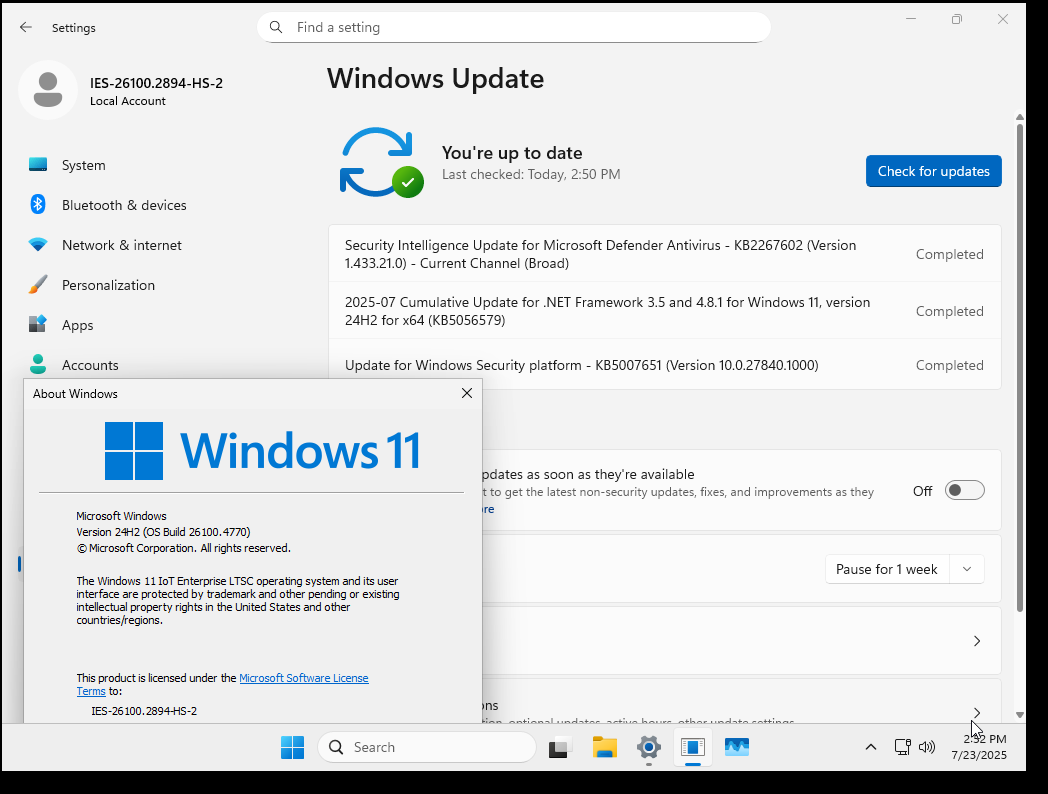The width and height of the screenshot is (1048, 794).
Task: Click the network status tray icon
Action: tap(902, 747)
